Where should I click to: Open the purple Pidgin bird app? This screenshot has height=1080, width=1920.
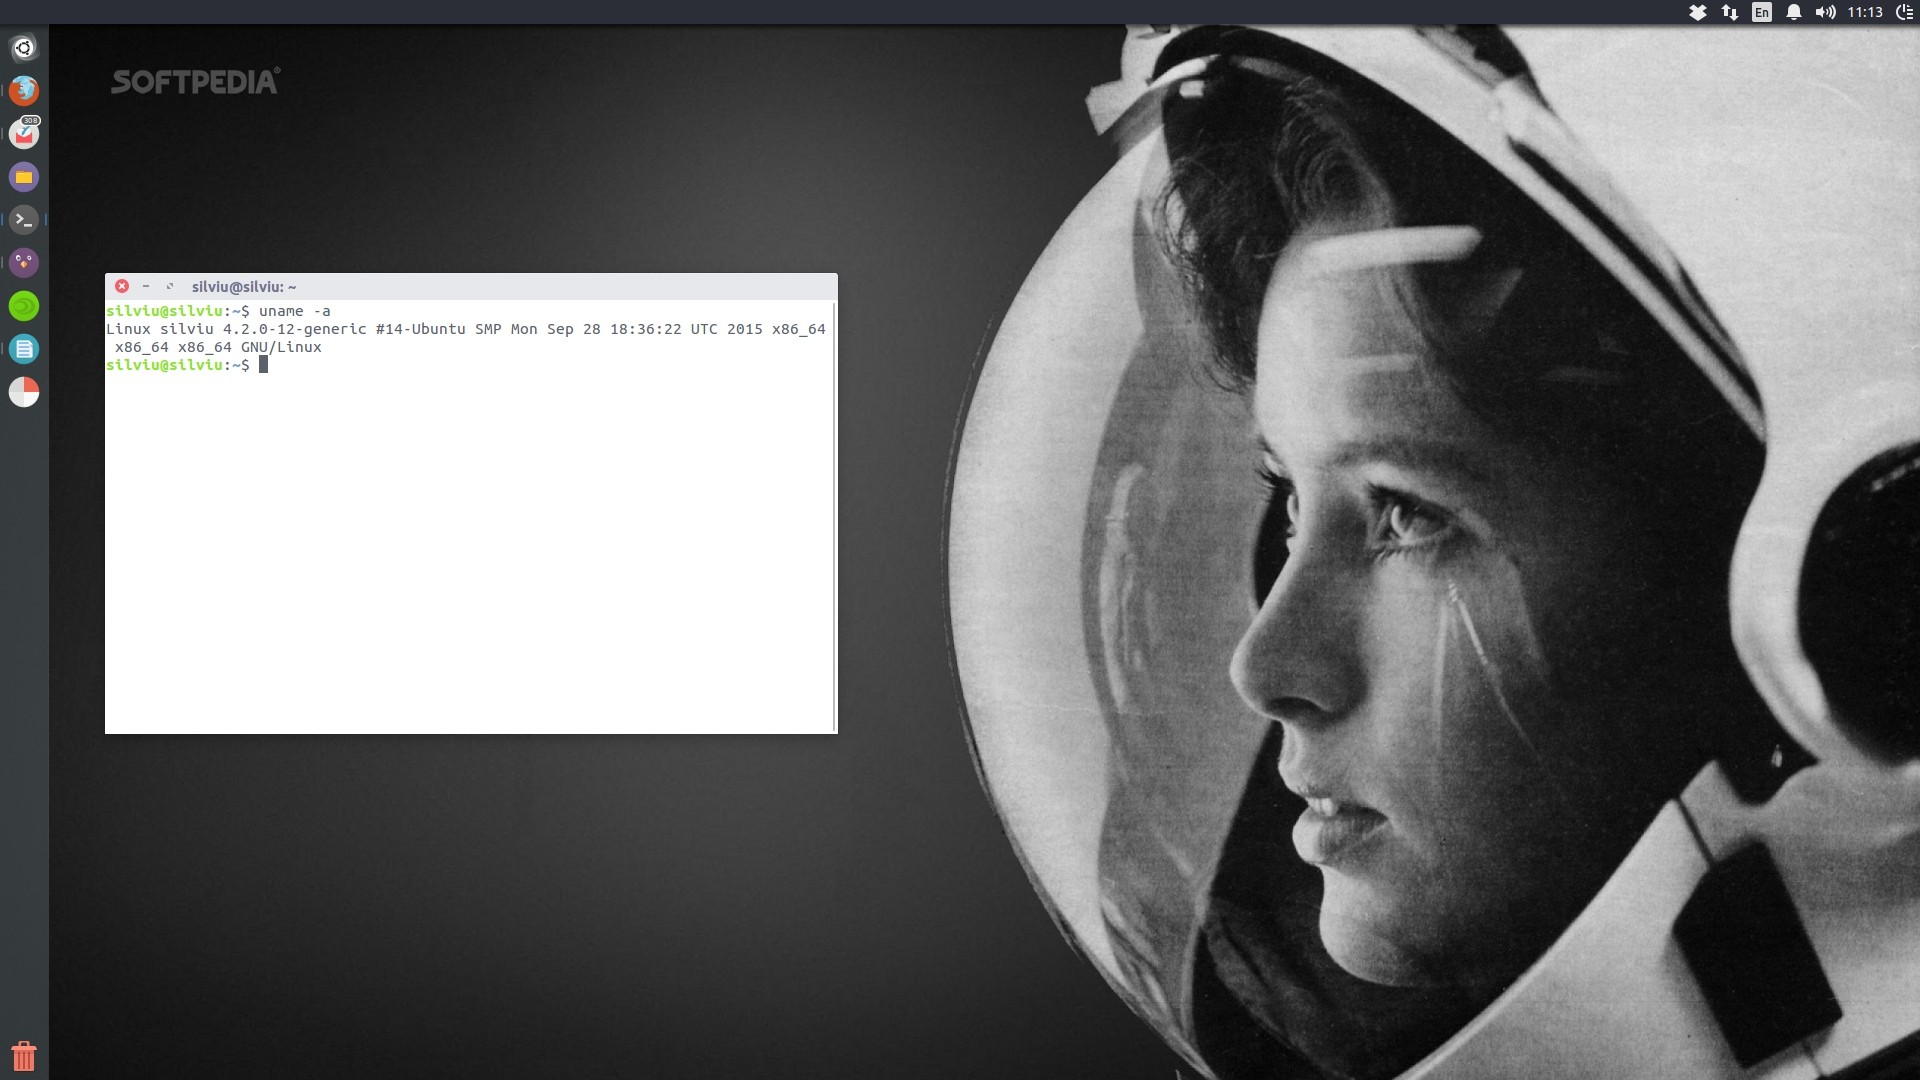(x=24, y=263)
